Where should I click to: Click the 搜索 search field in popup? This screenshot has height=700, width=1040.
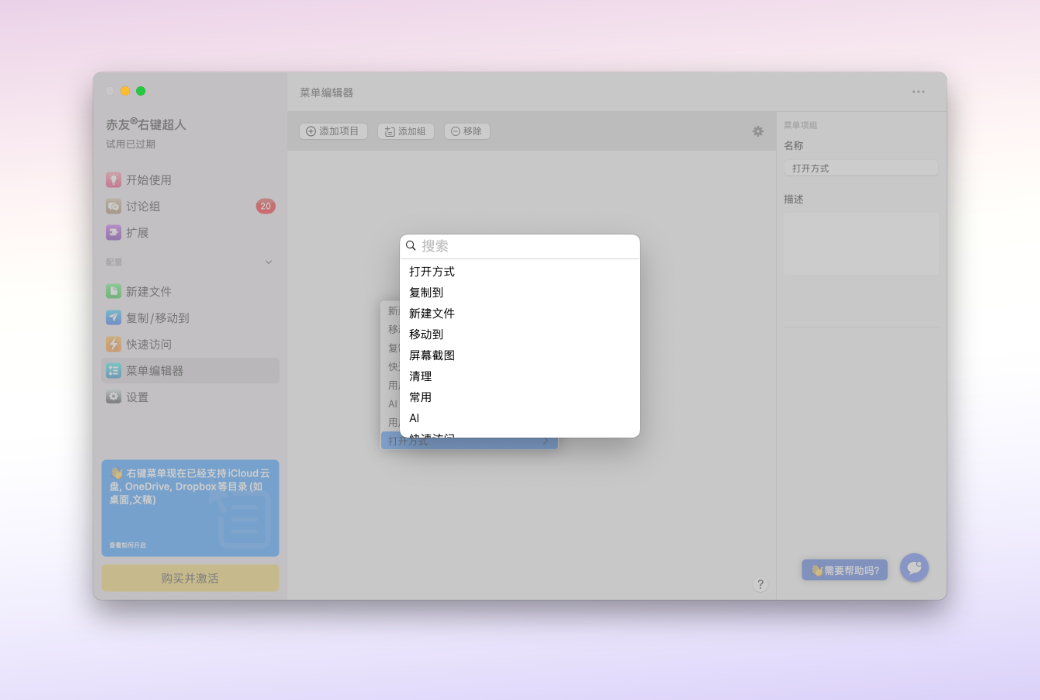[x=520, y=246]
